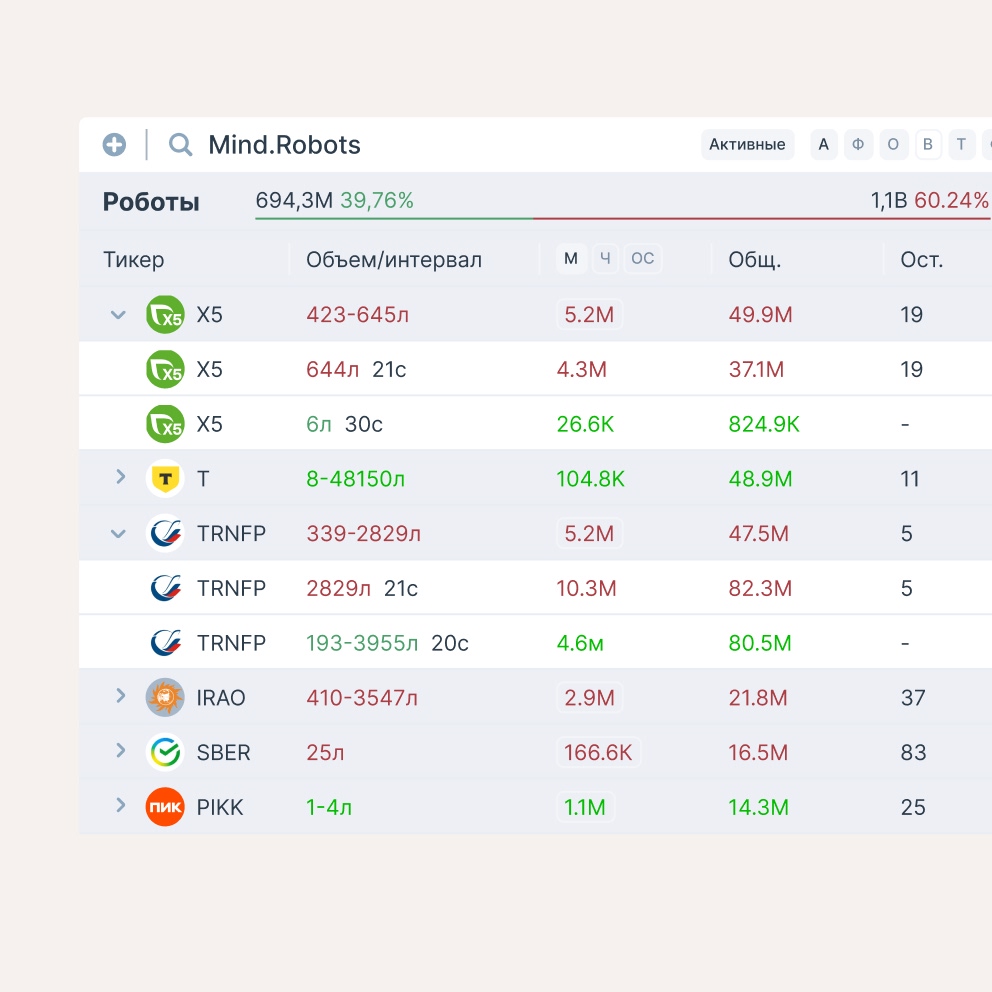Click the Mind.Robots search field
Image resolution: width=992 pixels, height=992 pixels.
pos(284,145)
